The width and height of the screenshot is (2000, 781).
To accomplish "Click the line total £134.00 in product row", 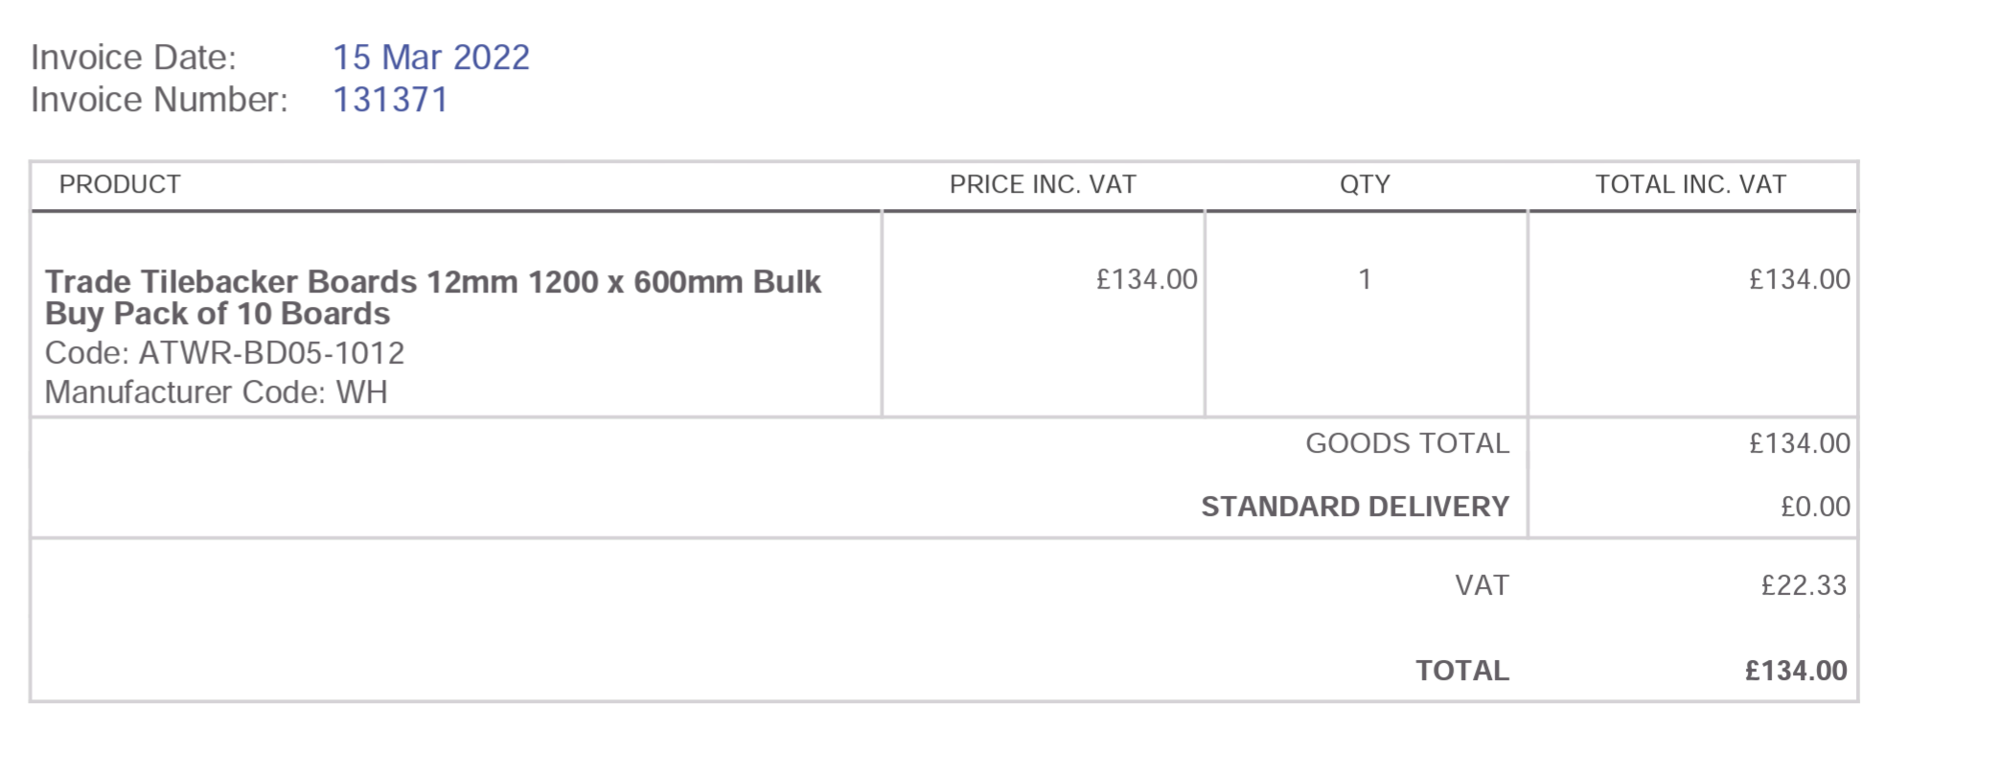I will [1800, 279].
